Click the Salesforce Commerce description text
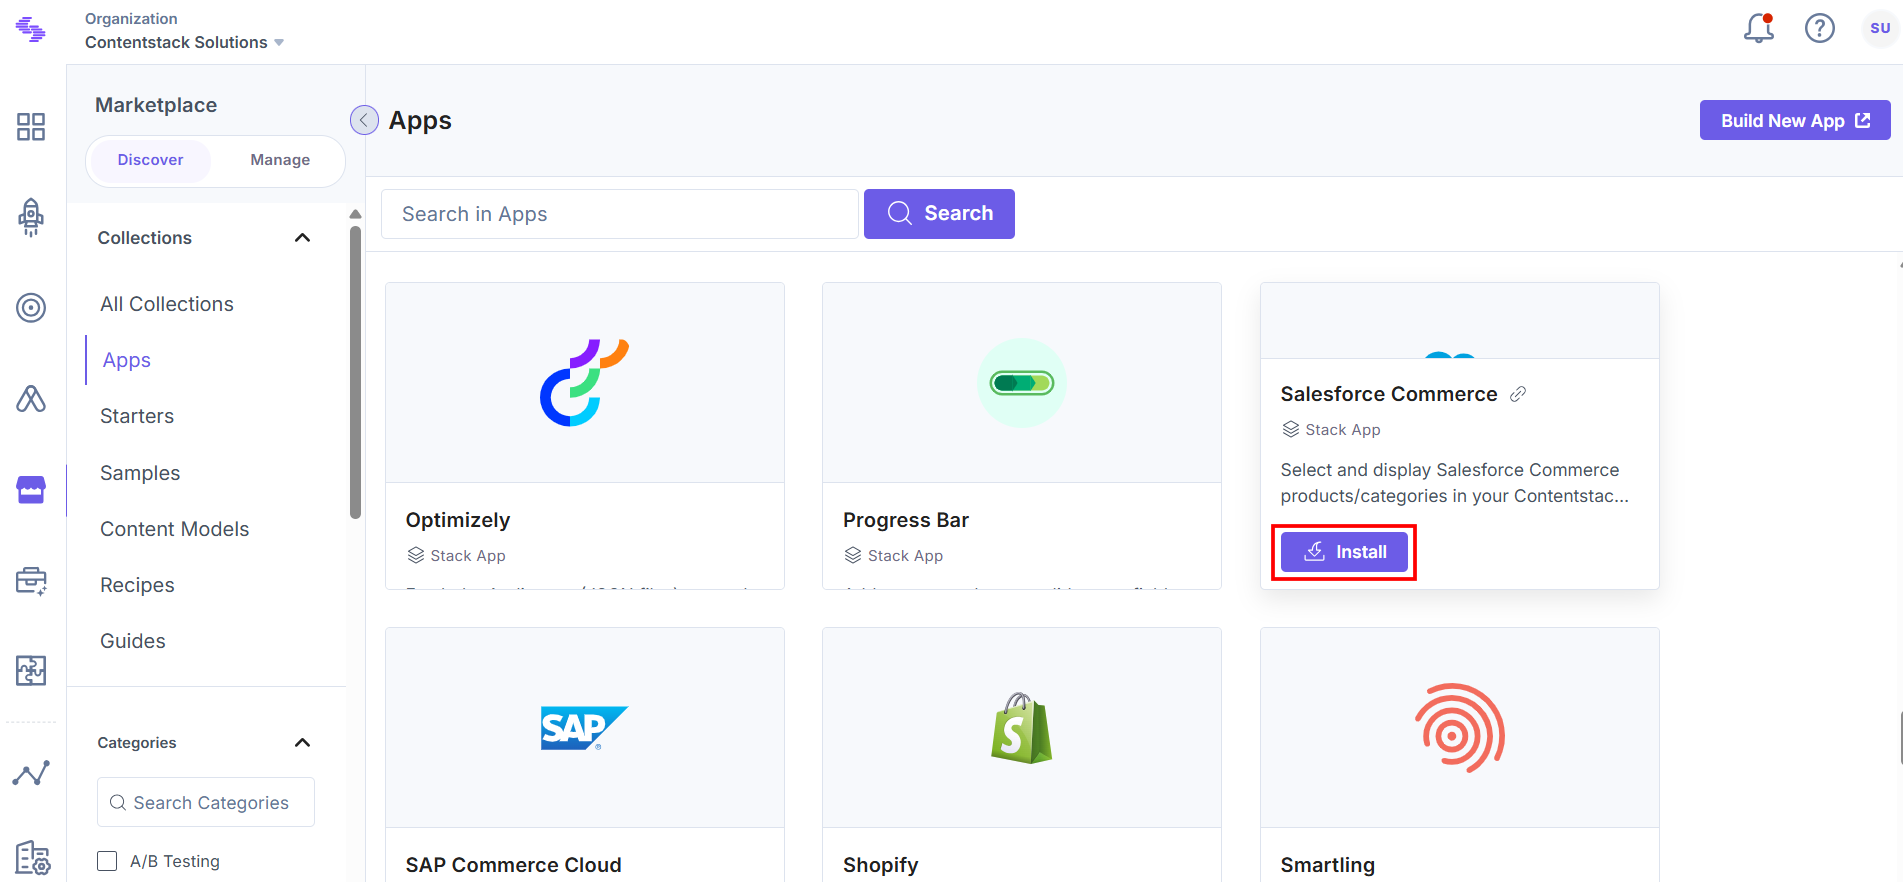Image resolution: width=1903 pixels, height=882 pixels. click(x=1455, y=483)
